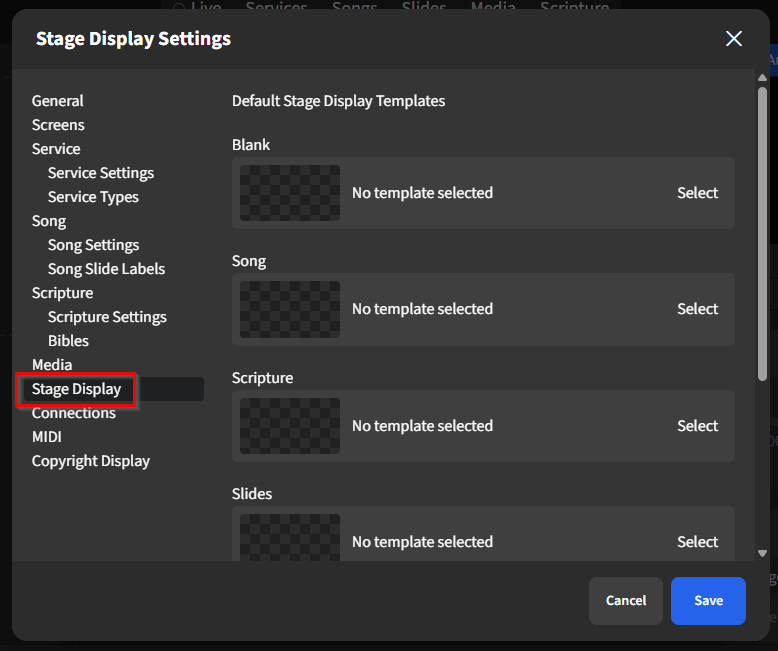
Task: Go to Media settings
Action: tap(52, 365)
